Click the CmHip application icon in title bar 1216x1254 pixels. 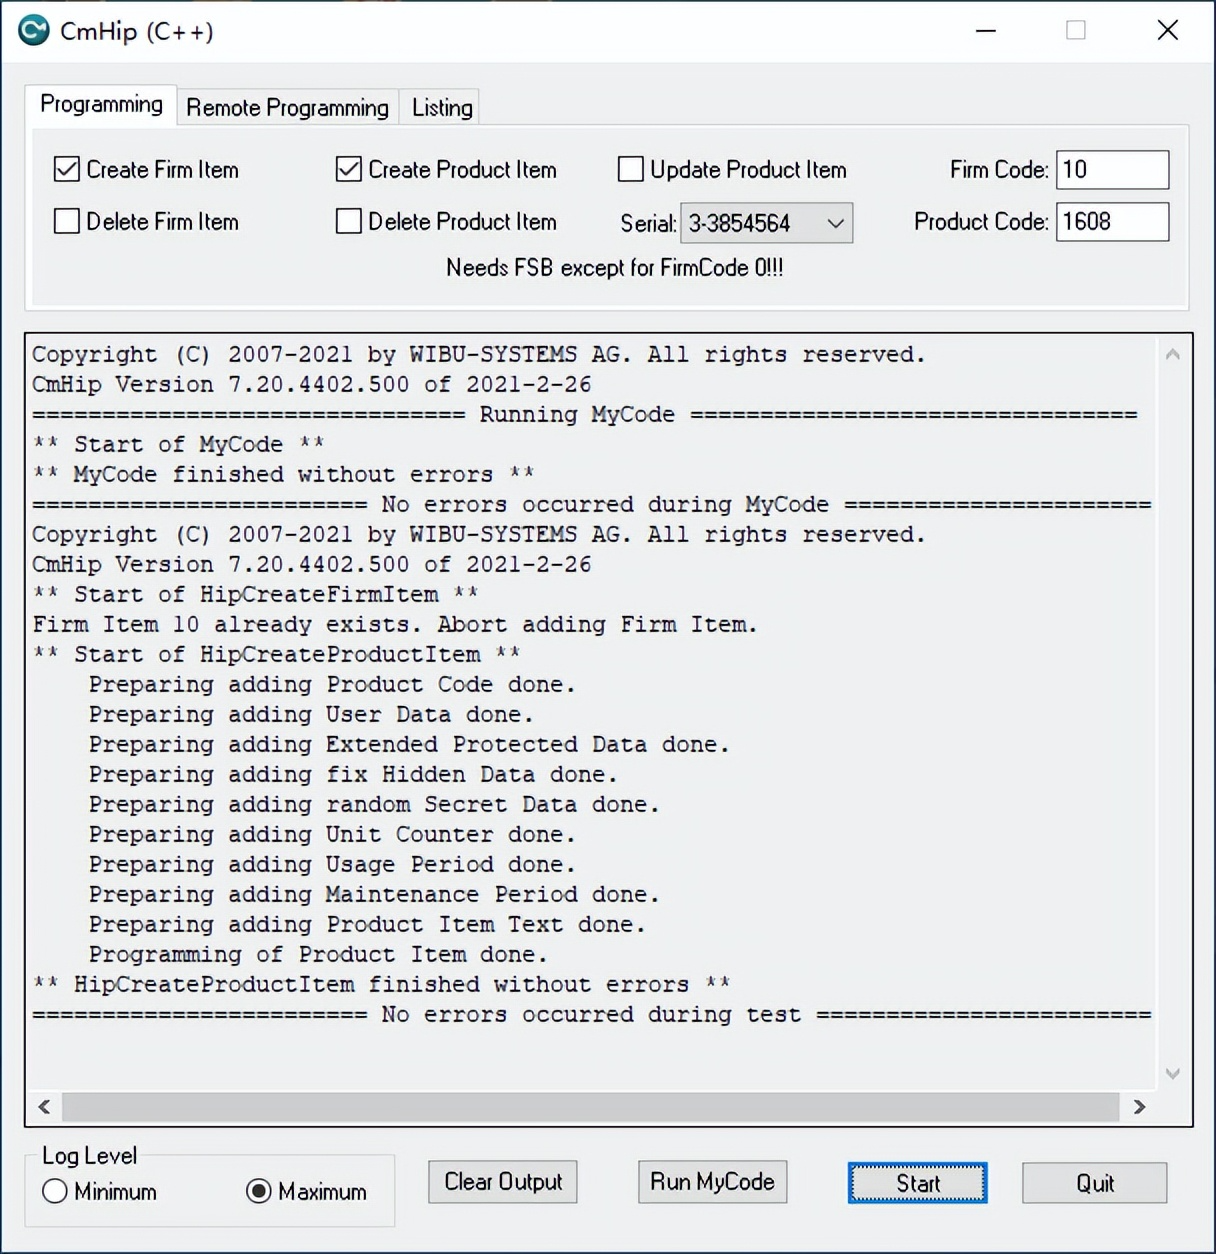34,31
